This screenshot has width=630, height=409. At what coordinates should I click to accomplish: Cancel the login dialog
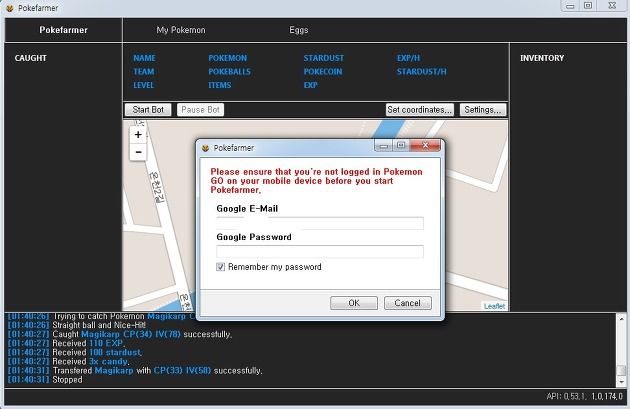pyautogui.click(x=407, y=303)
